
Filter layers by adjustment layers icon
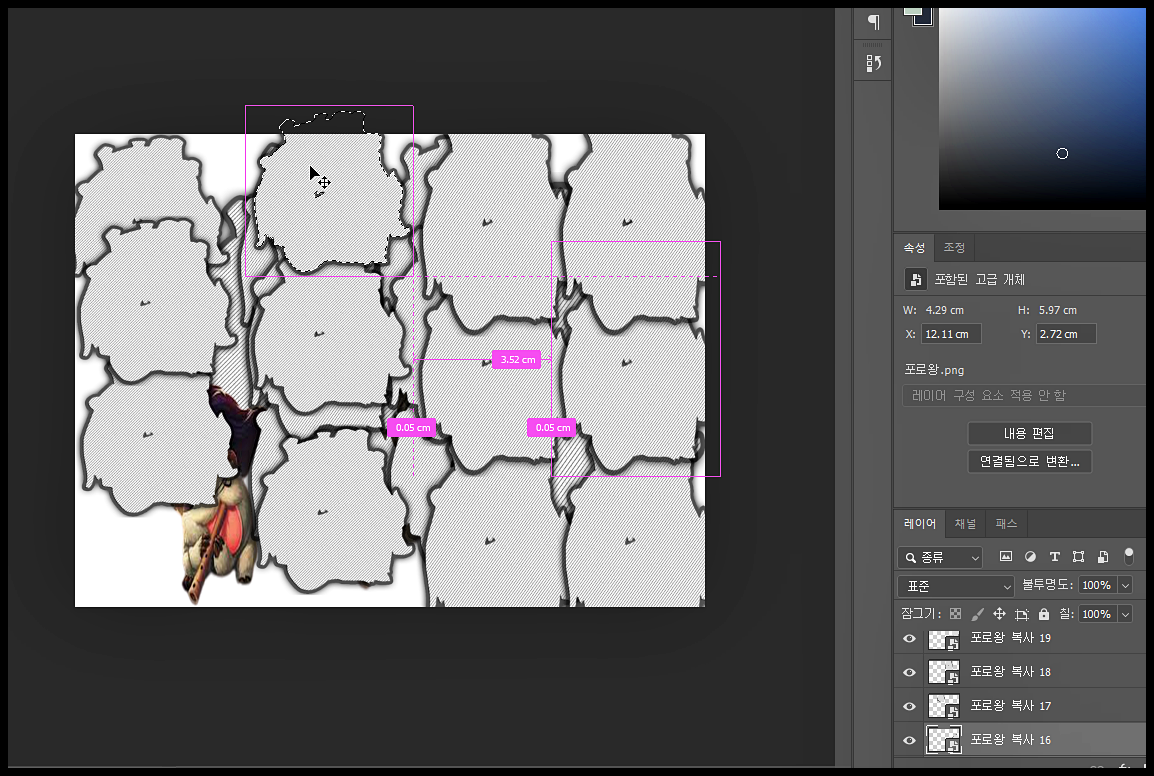pyautogui.click(x=1030, y=557)
